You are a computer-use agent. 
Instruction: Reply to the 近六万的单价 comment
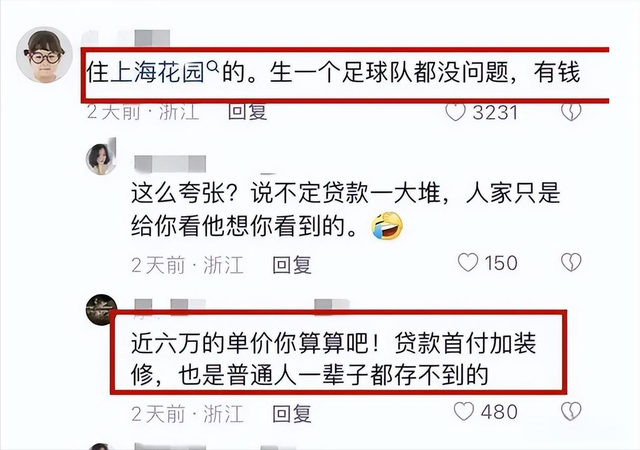coord(292,414)
